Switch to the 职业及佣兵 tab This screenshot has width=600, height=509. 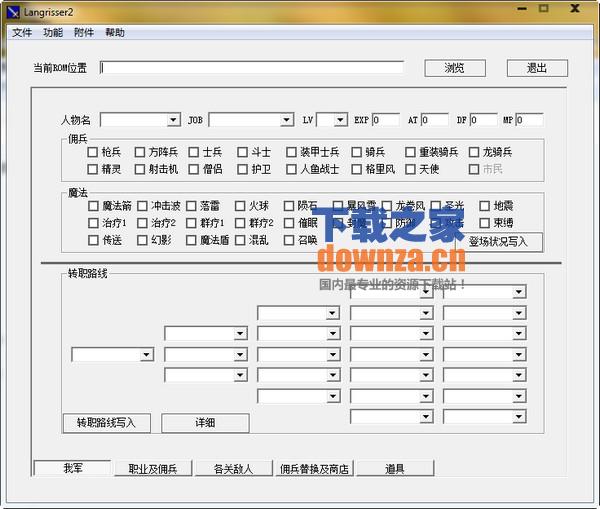click(x=153, y=468)
